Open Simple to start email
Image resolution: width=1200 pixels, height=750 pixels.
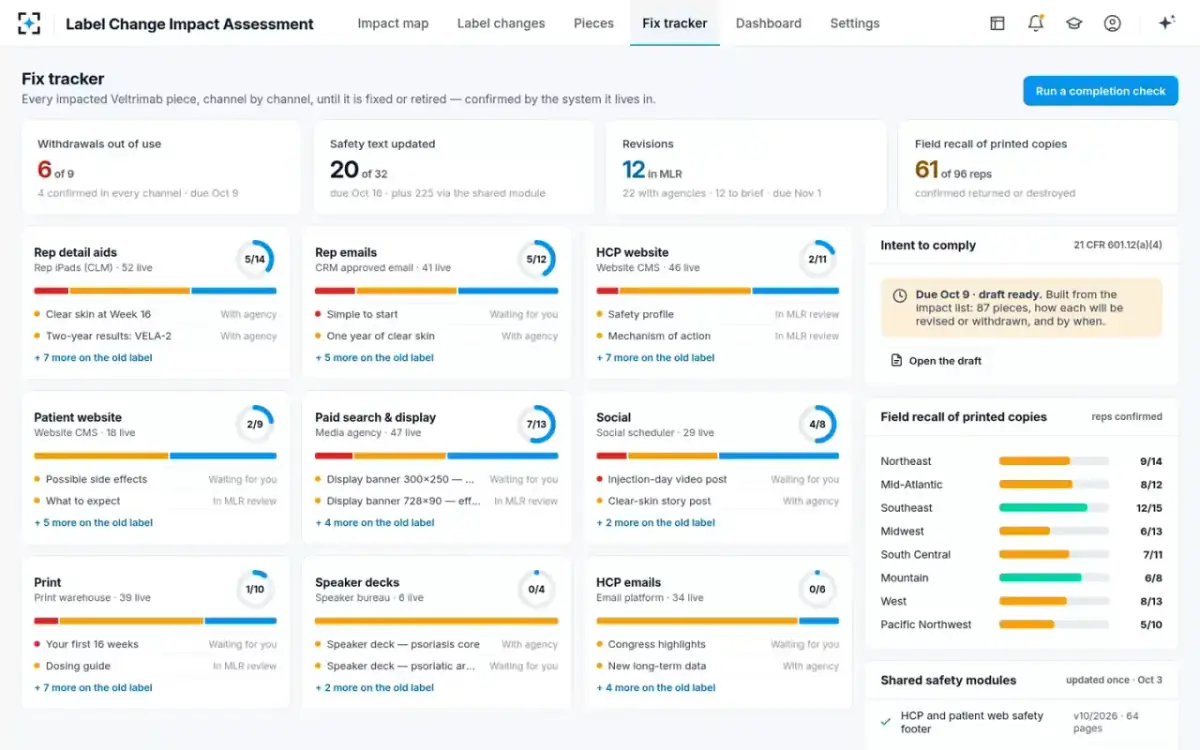[436, 314]
